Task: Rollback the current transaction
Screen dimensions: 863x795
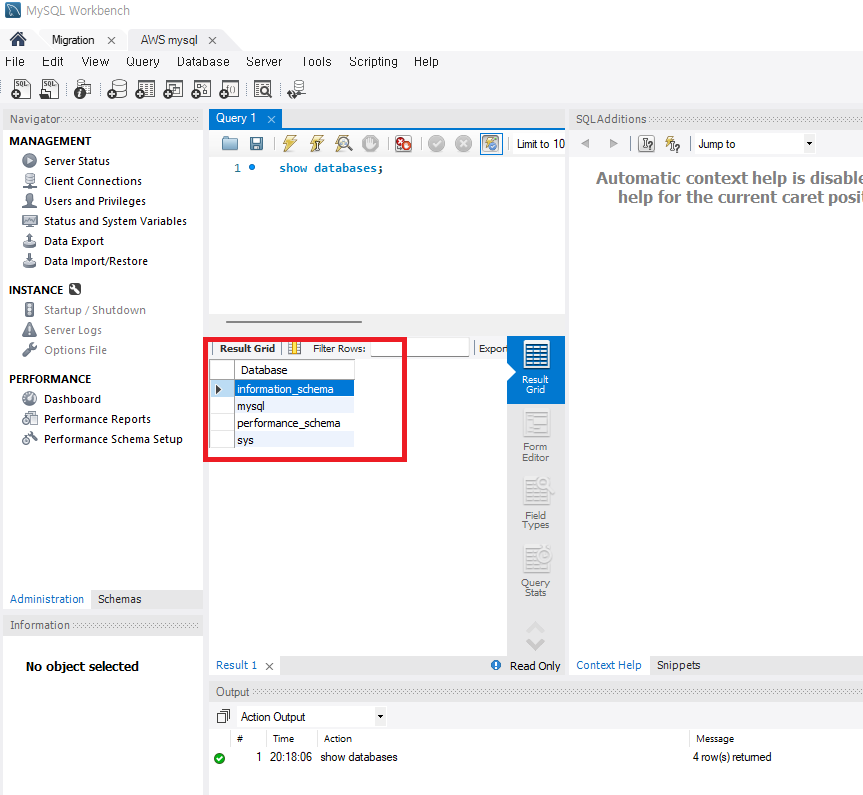Action: point(463,144)
